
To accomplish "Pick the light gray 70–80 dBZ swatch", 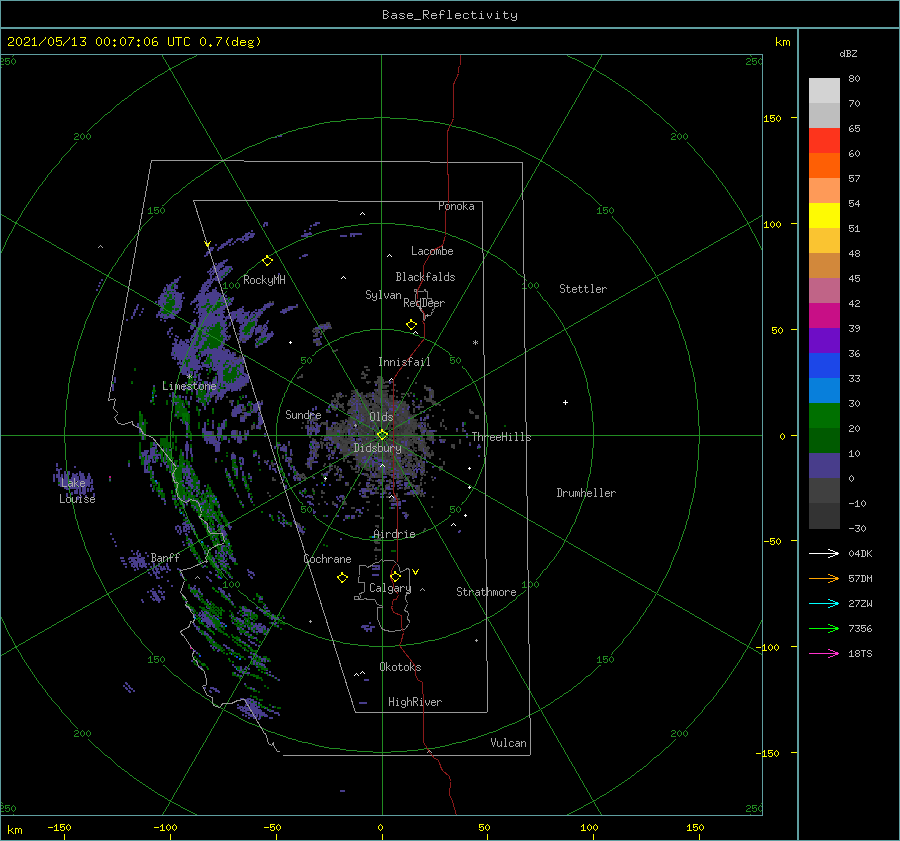I will point(824,91).
